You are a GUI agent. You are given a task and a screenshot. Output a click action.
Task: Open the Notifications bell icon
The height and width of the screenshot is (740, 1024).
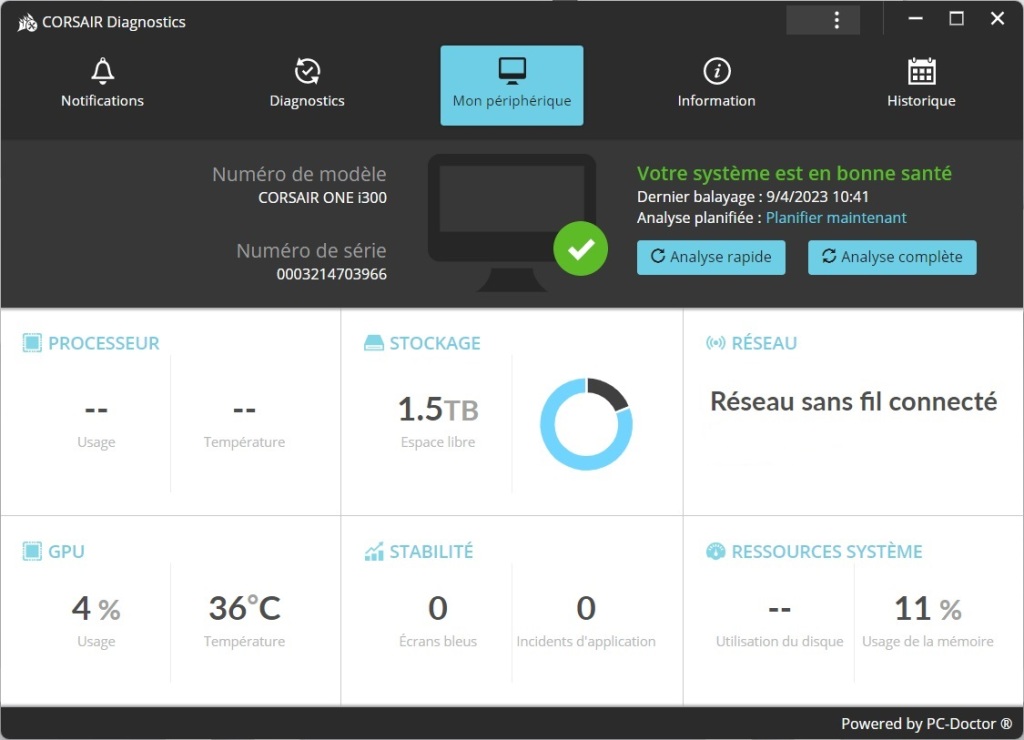102,70
